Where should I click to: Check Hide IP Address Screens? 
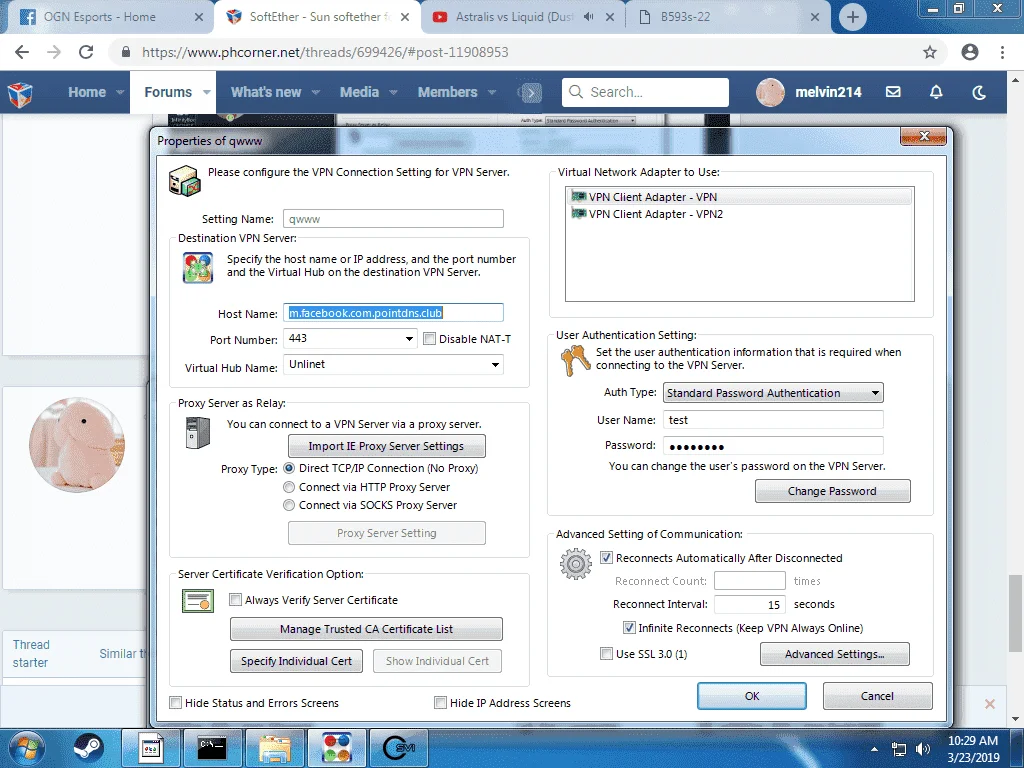point(440,703)
